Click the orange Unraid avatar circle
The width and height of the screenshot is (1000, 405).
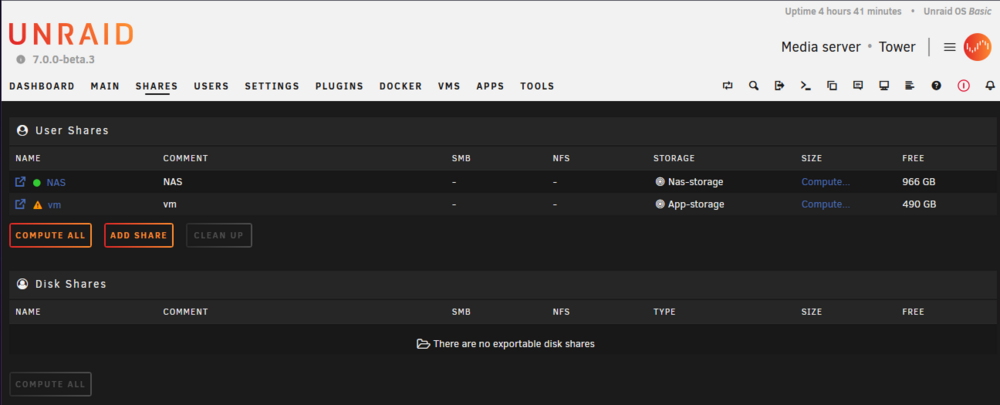(x=977, y=47)
